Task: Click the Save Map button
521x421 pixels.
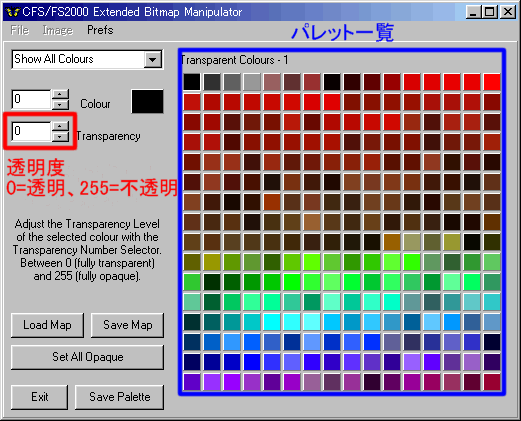Action: [x=128, y=325]
